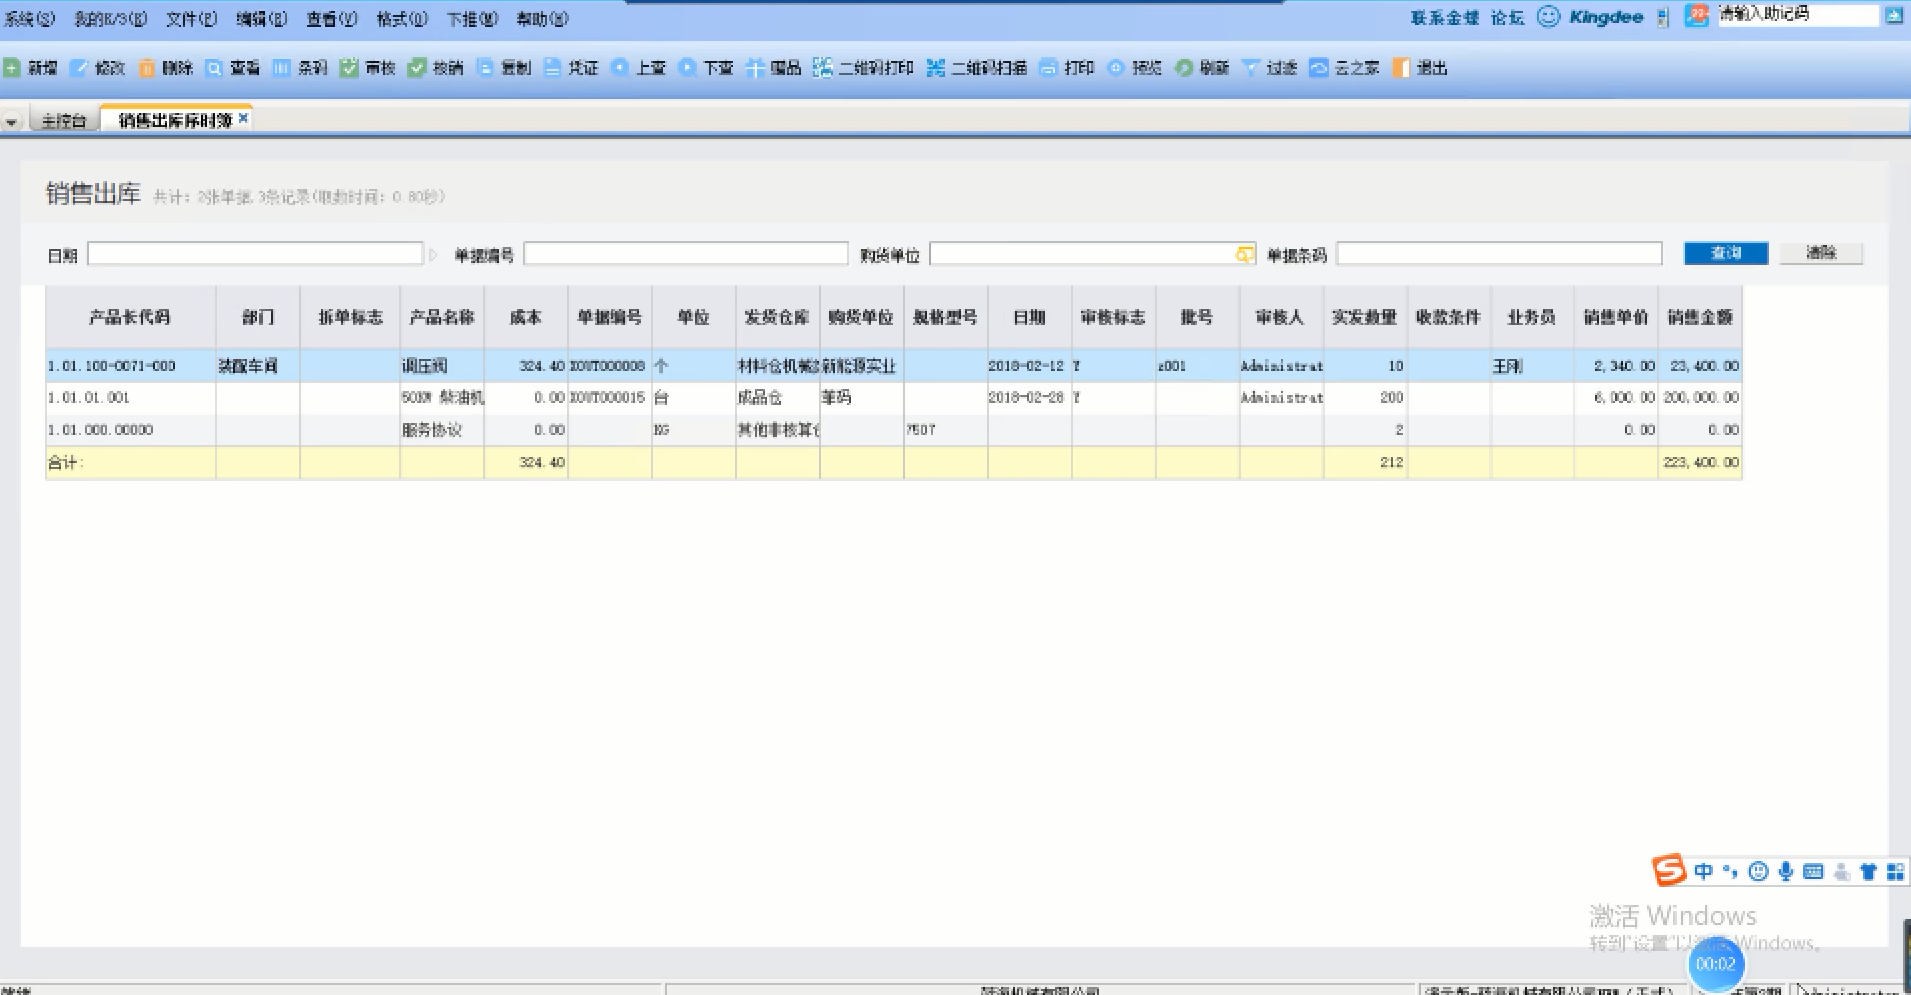The width and height of the screenshot is (1911, 995).
Task: Click the 清除 (Clear) button
Action: click(1820, 253)
